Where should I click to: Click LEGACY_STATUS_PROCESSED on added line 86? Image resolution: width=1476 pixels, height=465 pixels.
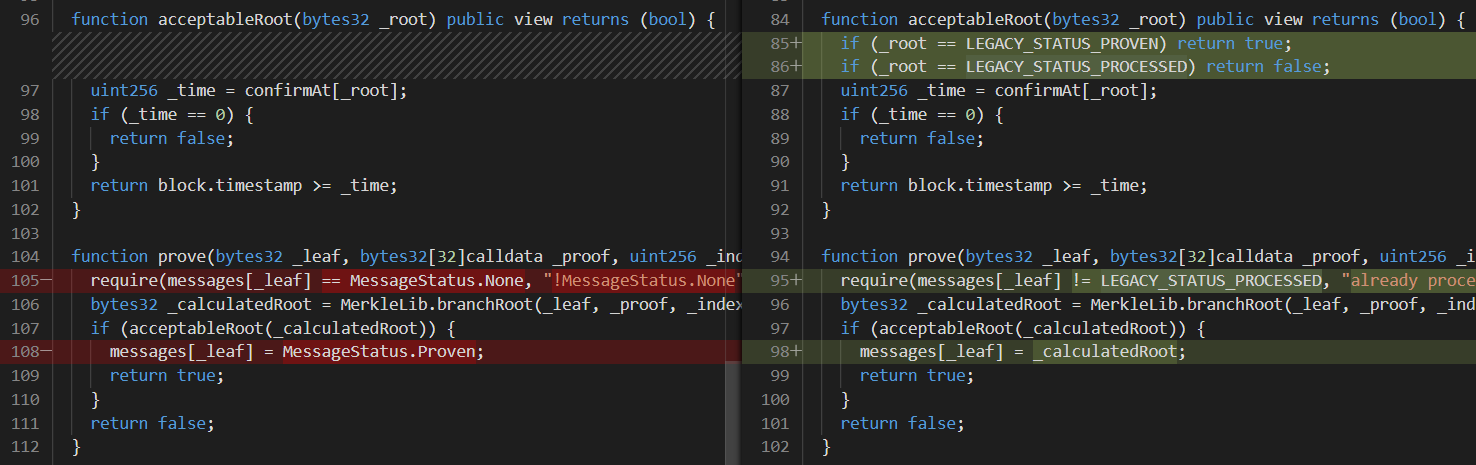coord(1082,67)
